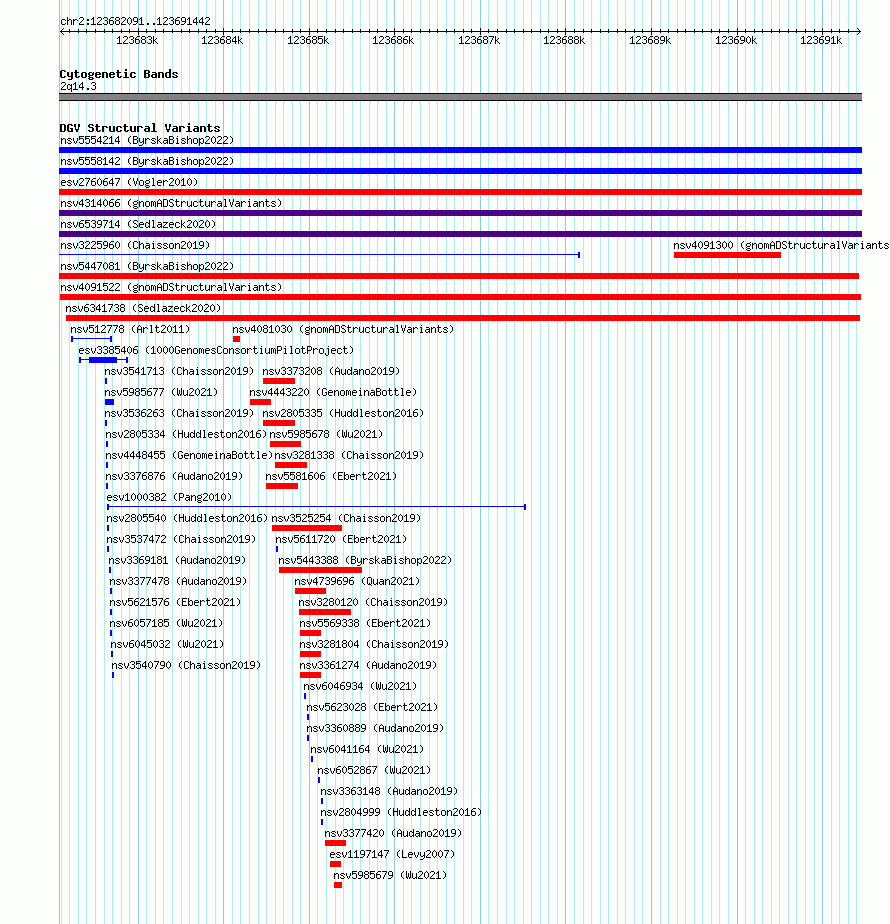This screenshot has height=924, width=890.
Task: Click the 123684k ruler position label
Action: 222,41
